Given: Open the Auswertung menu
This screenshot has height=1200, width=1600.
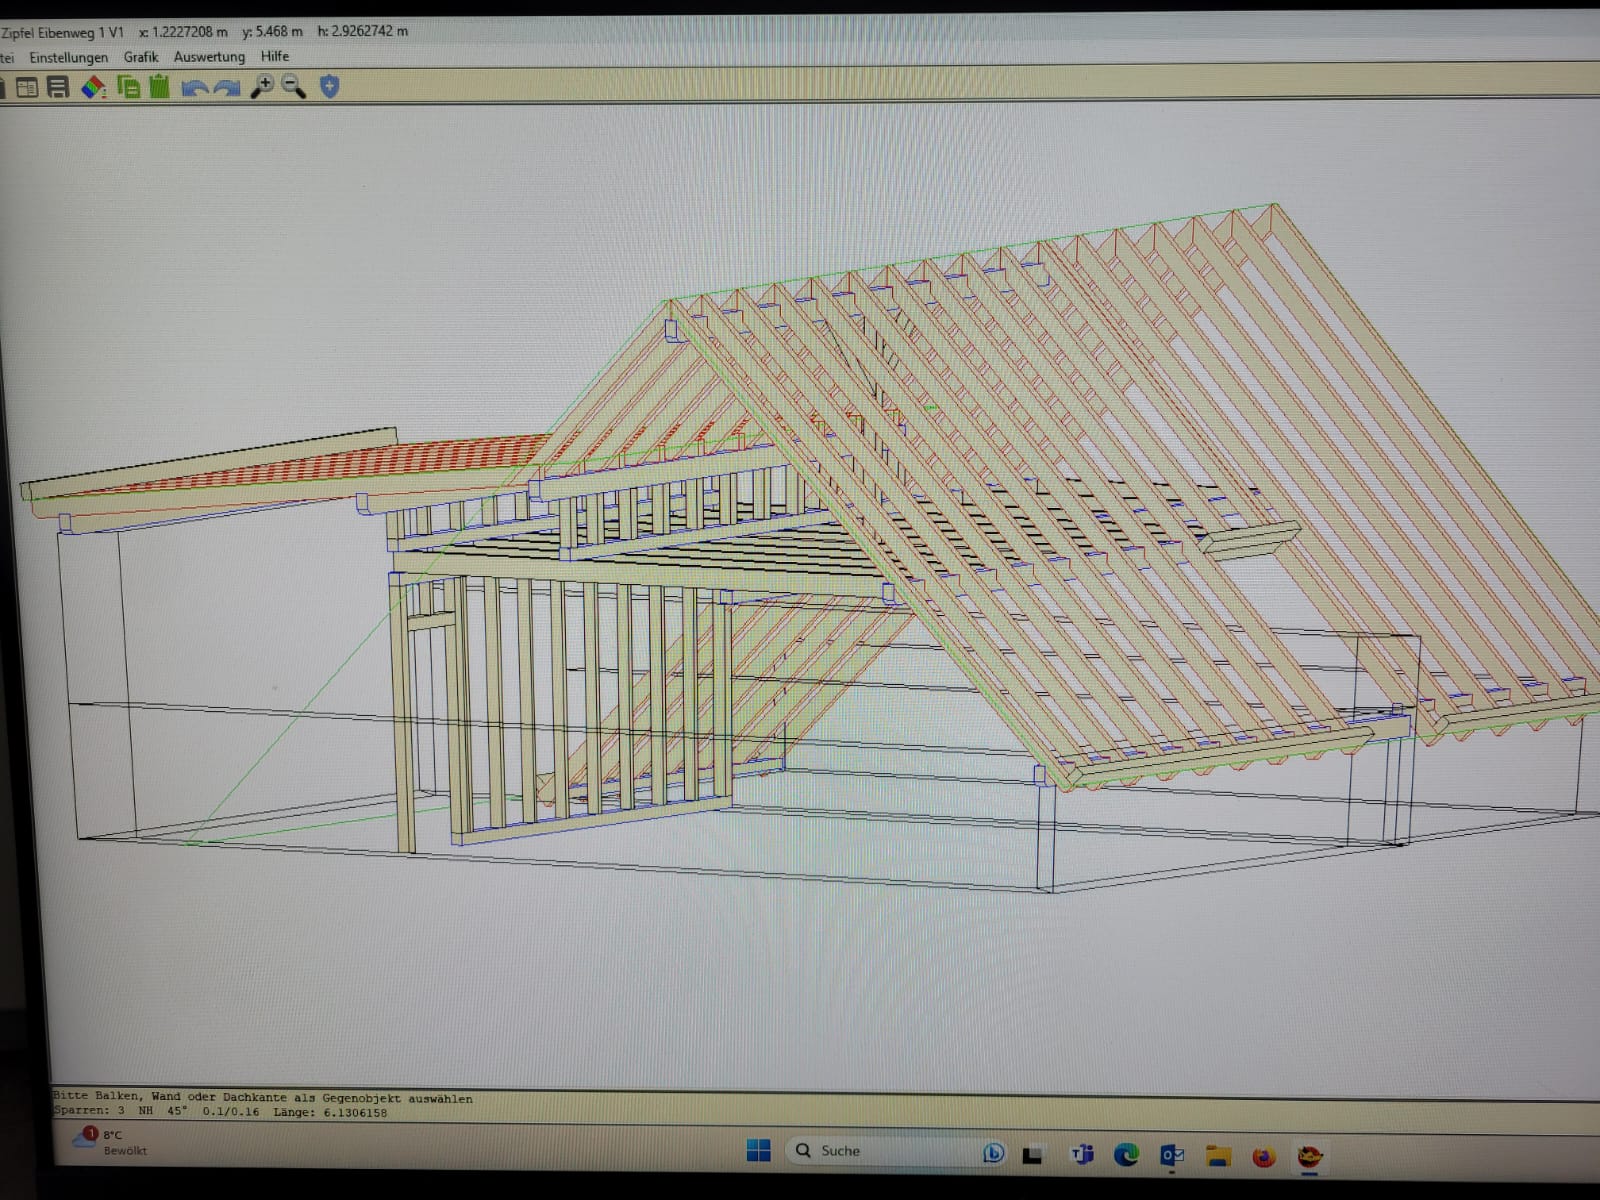Looking at the screenshot, I should click(209, 57).
